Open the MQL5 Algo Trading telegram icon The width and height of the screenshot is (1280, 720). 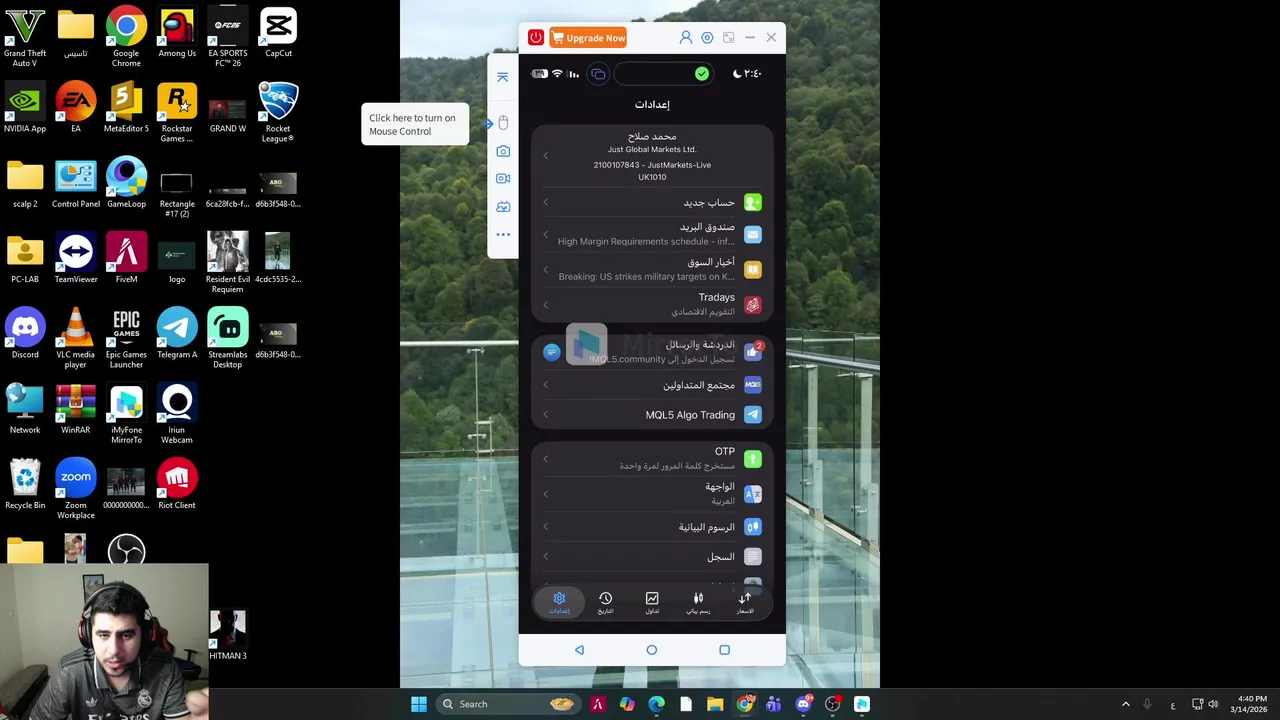click(753, 415)
